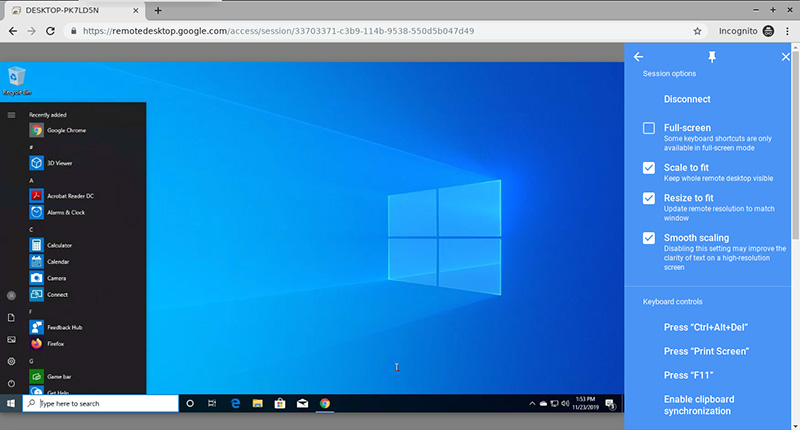Open clock showing 1:53 PM
800x430 pixels.
585,403
